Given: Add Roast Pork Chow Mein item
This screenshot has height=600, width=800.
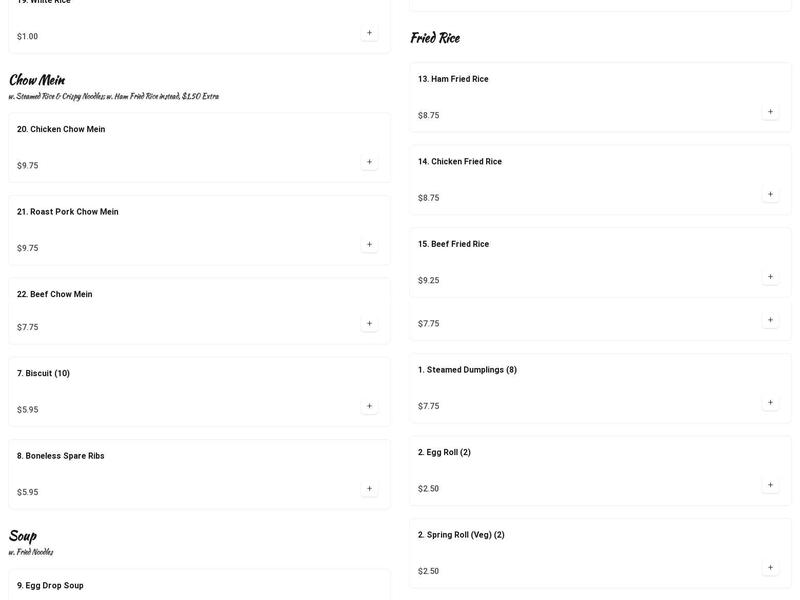Looking at the screenshot, I should point(369,244).
